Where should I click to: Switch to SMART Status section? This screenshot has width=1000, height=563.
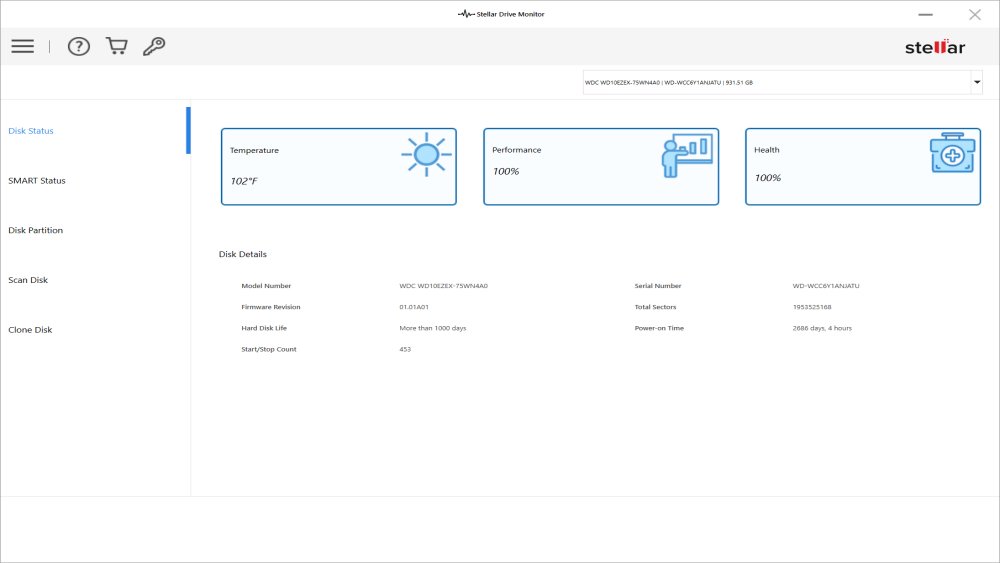(37, 180)
